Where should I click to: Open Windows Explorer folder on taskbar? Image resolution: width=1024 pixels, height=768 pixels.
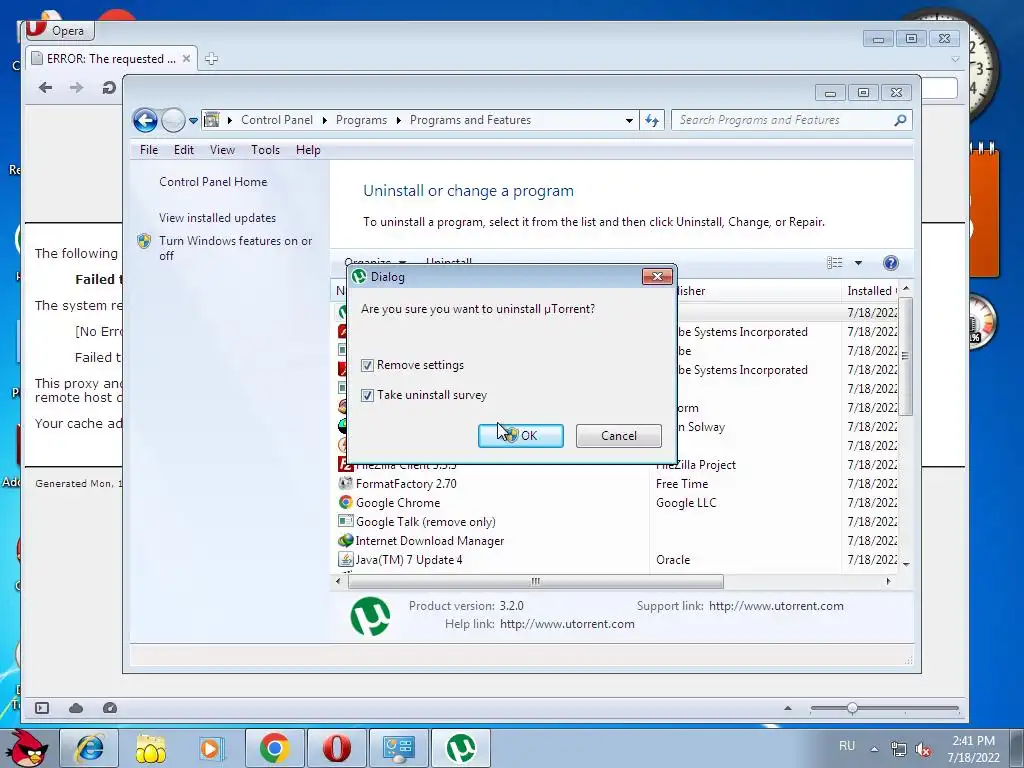click(150, 748)
